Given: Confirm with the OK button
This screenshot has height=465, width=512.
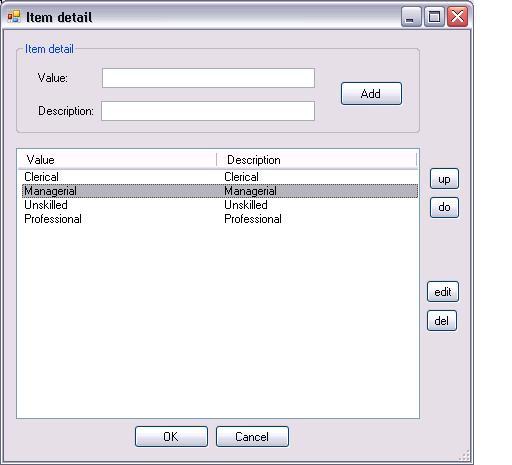Looking at the screenshot, I should click(171, 437).
